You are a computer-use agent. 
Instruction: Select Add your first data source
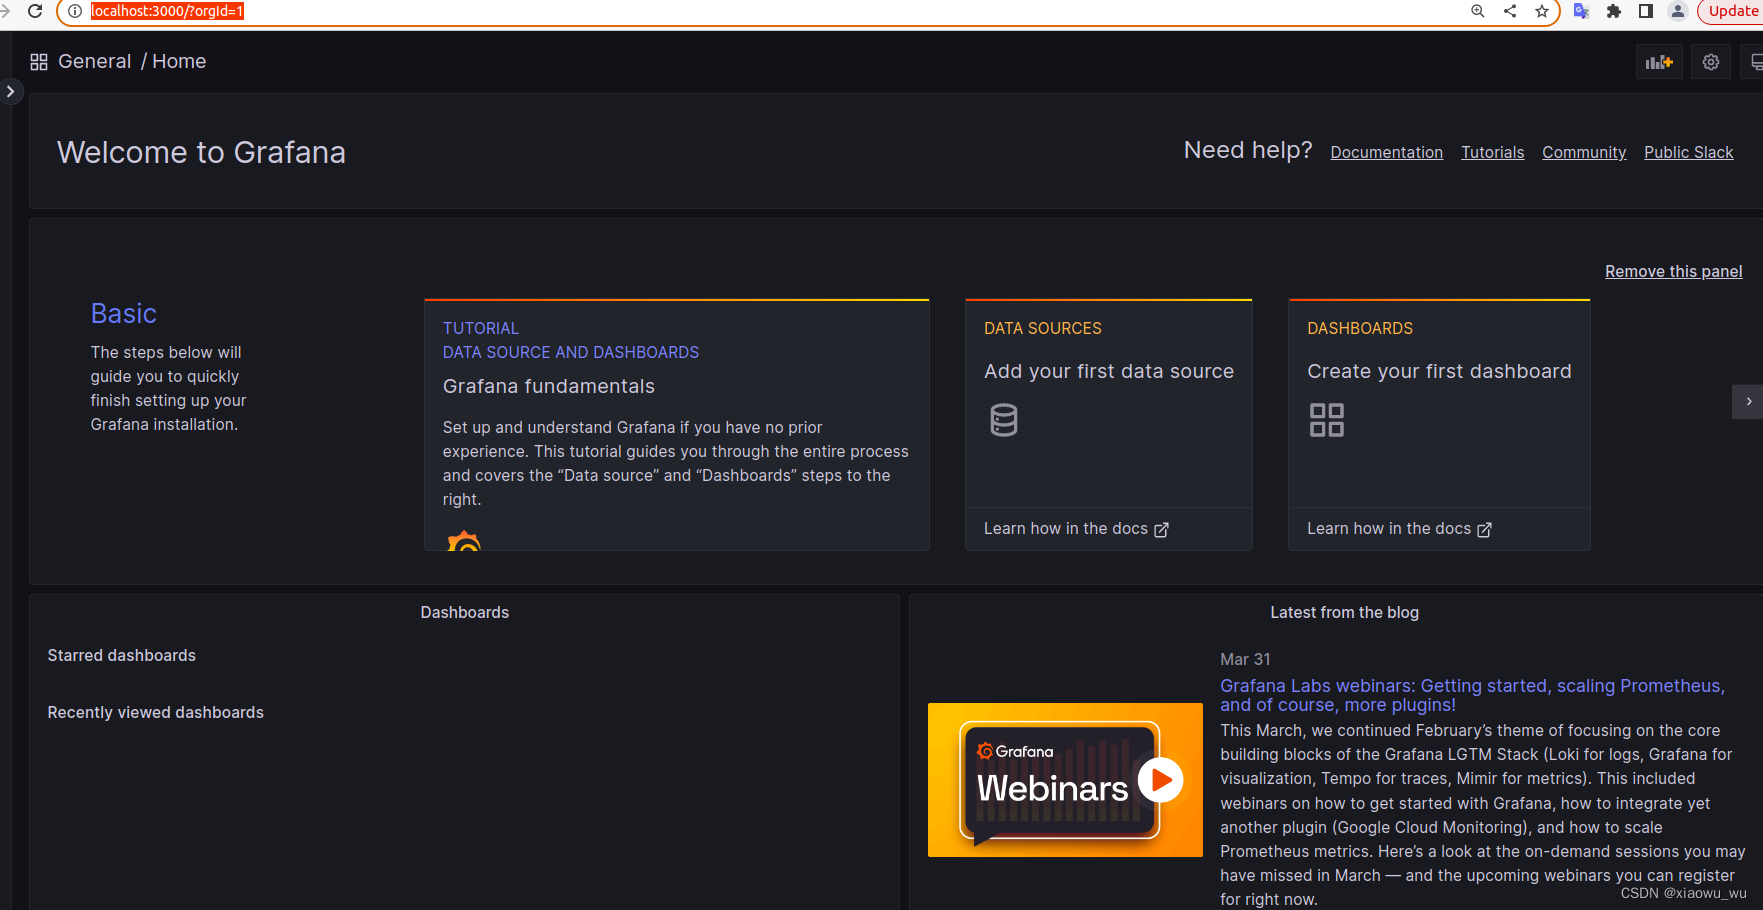[1108, 371]
